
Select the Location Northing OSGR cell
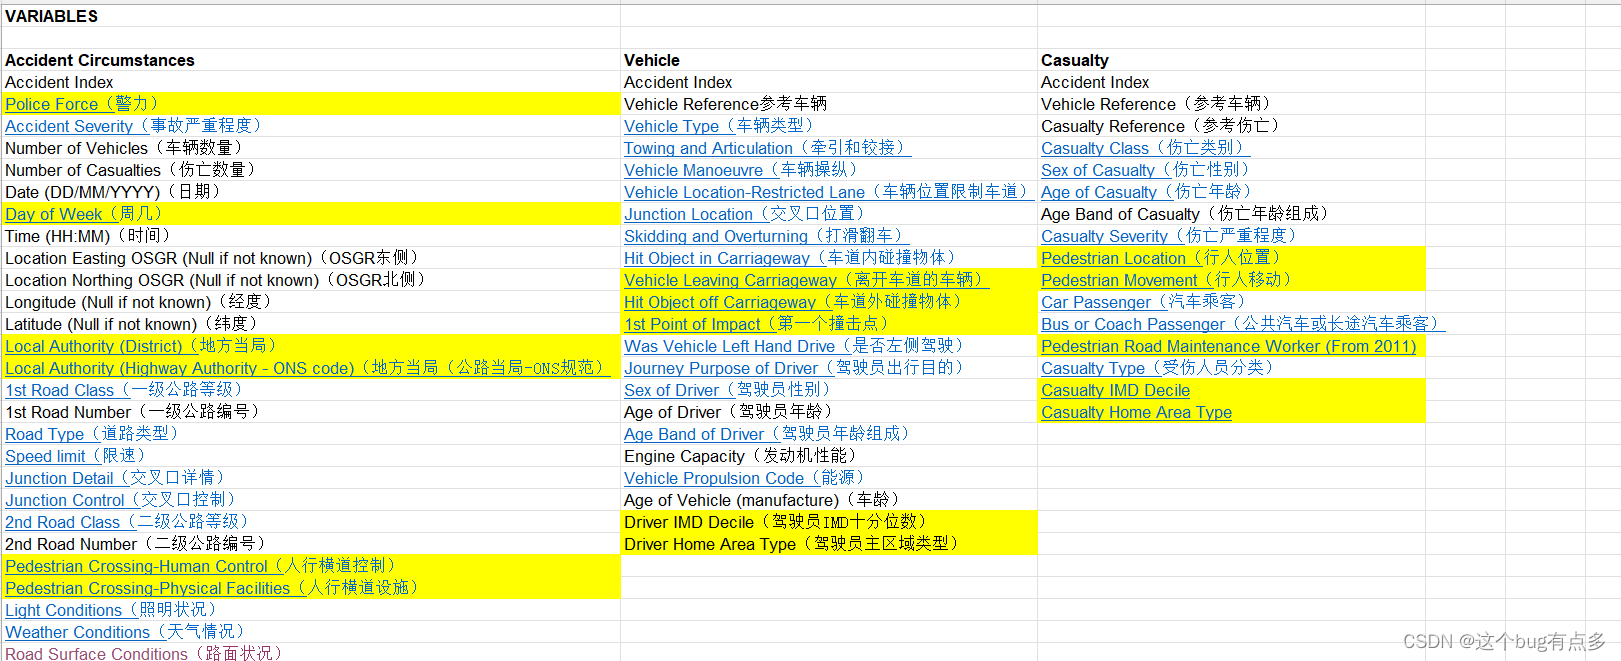[x=311, y=280]
